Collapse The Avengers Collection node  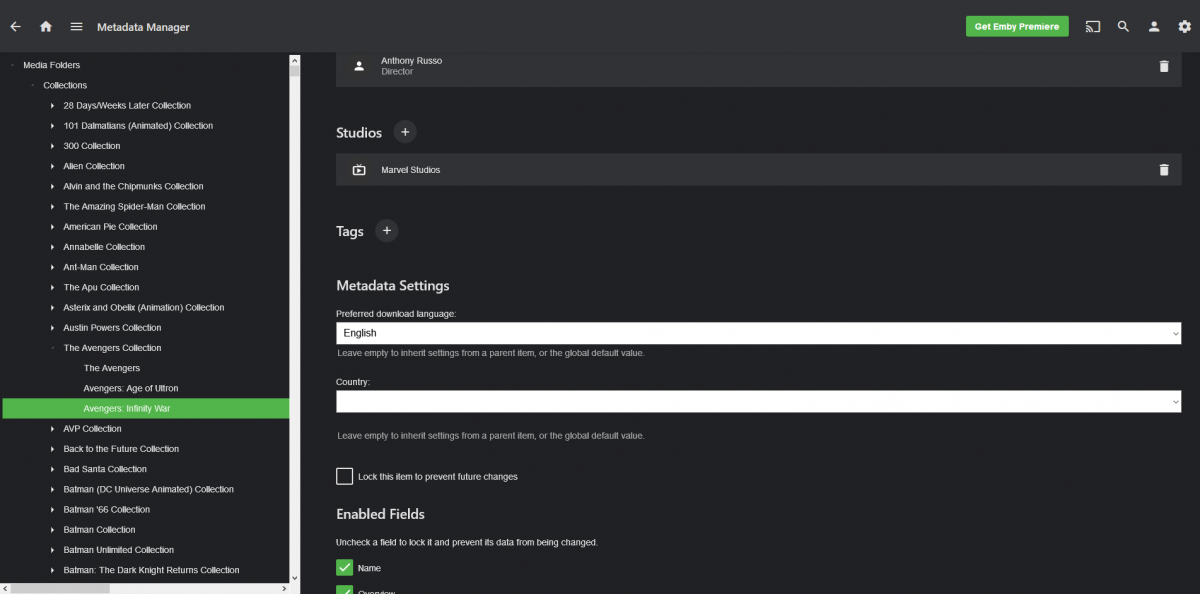coord(52,348)
